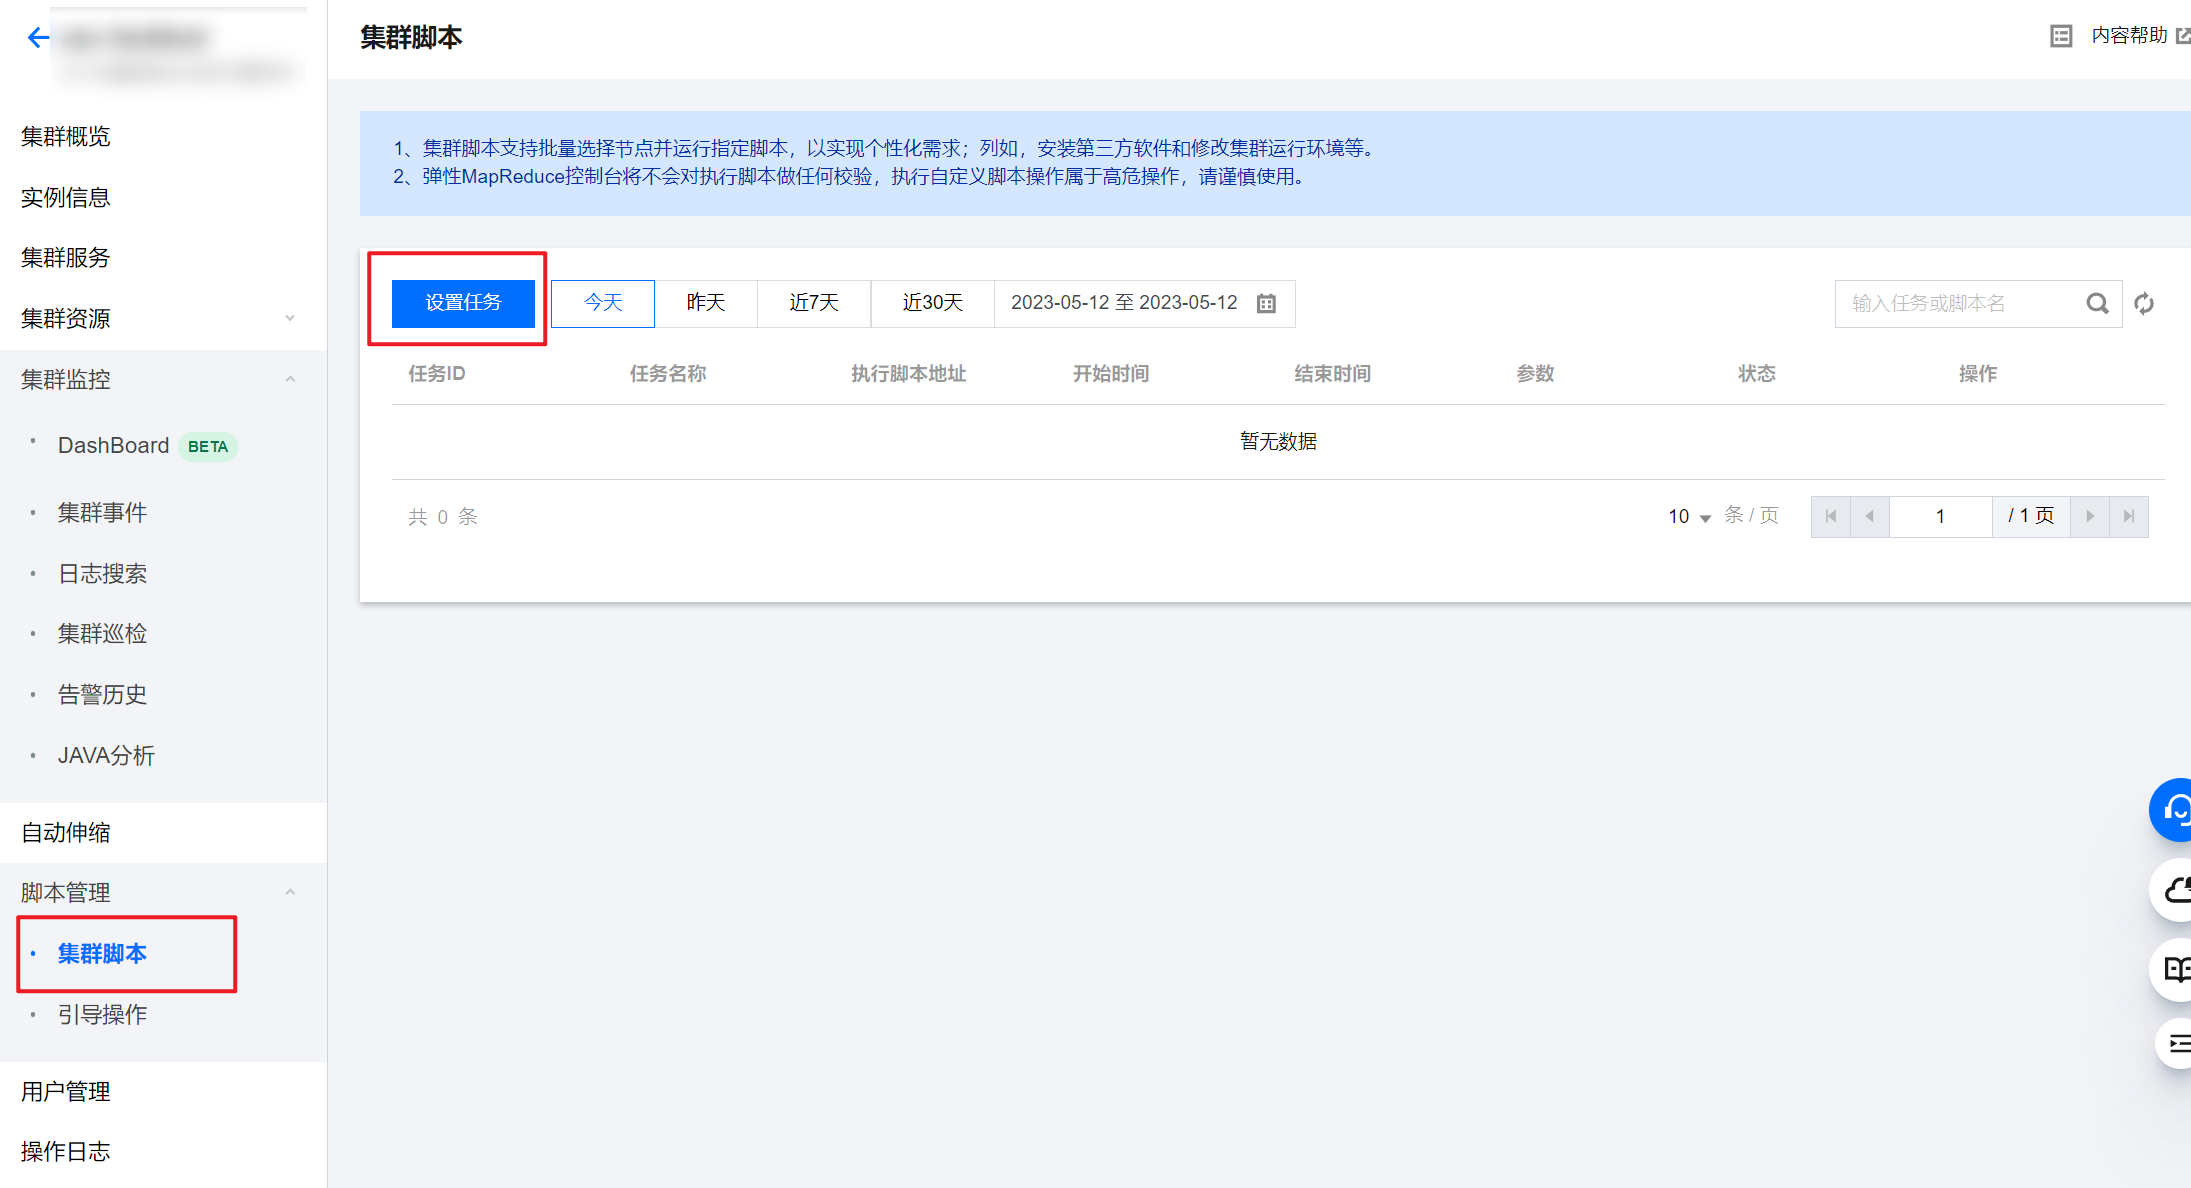Open the DashBoard BETA menu item
The width and height of the screenshot is (2191, 1188).
[x=113, y=445]
